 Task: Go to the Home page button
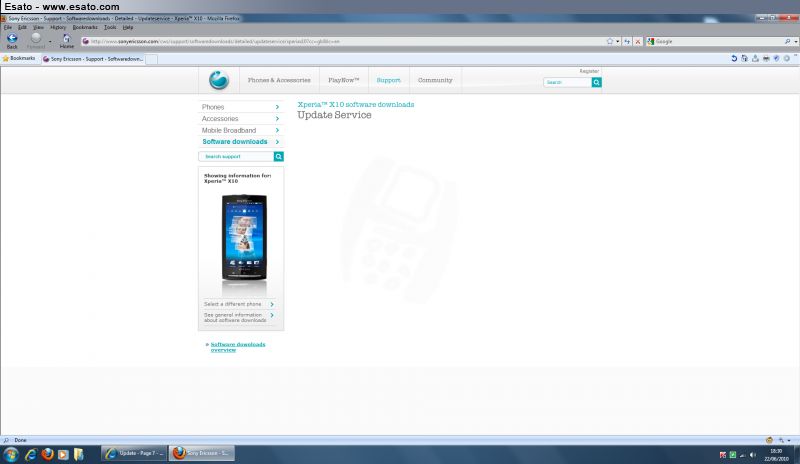pyautogui.click(x=66, y=39)
